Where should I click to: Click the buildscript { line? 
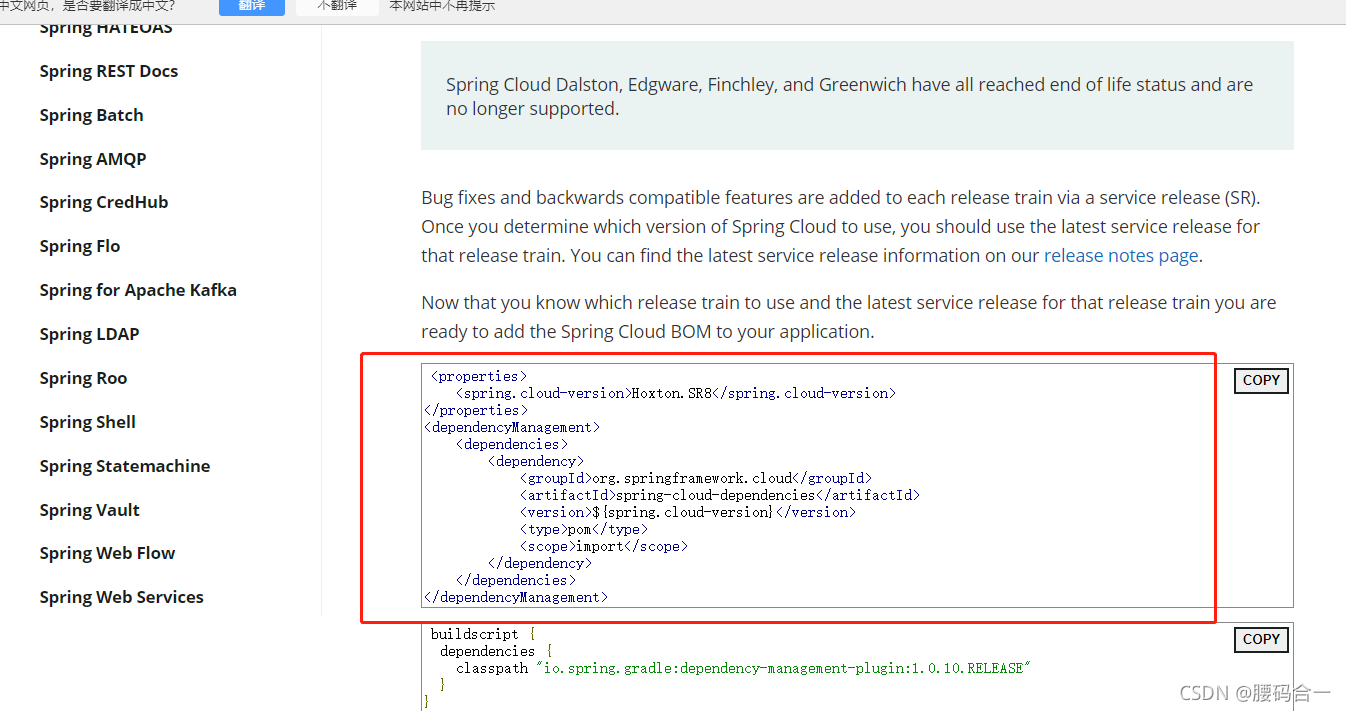pyautogui.click(x=484, y=634)
